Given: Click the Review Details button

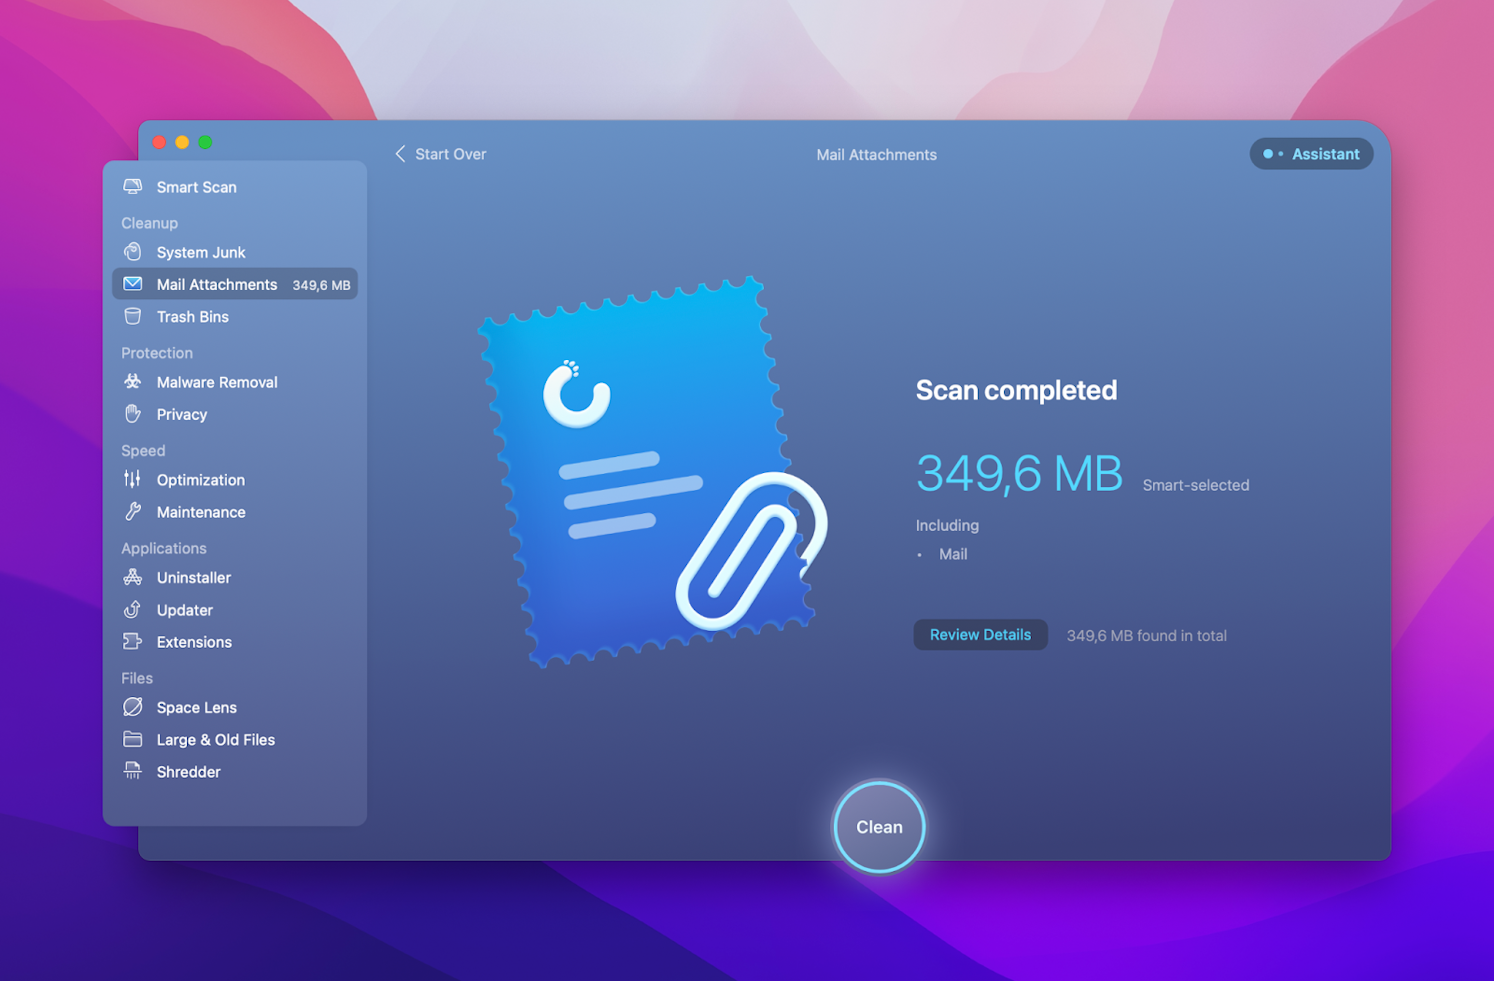Looking at the screenshot, I should click(979, 635).
